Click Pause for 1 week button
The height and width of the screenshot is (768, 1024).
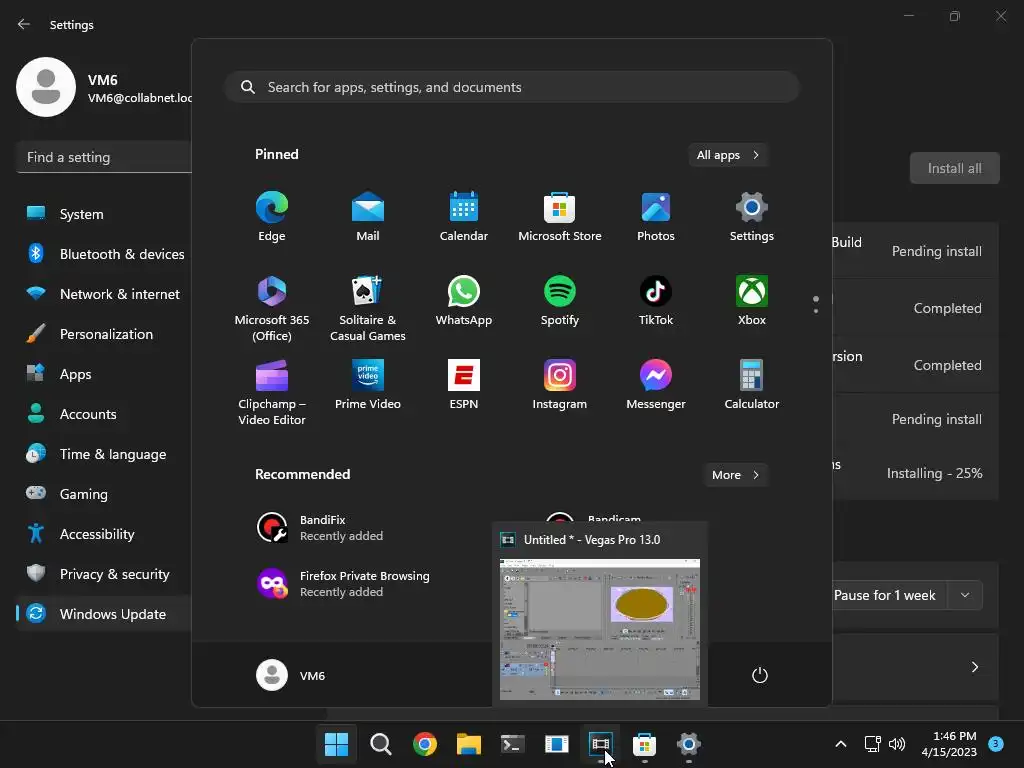coord(889,596)
